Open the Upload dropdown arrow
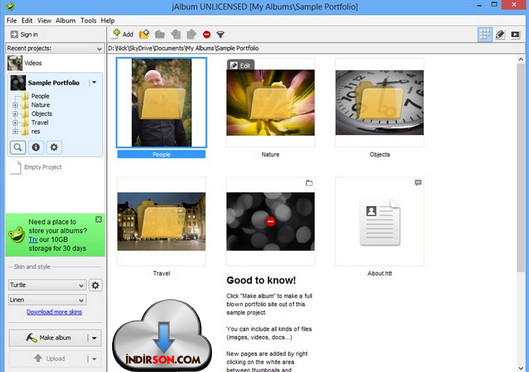 coord(94,359)
